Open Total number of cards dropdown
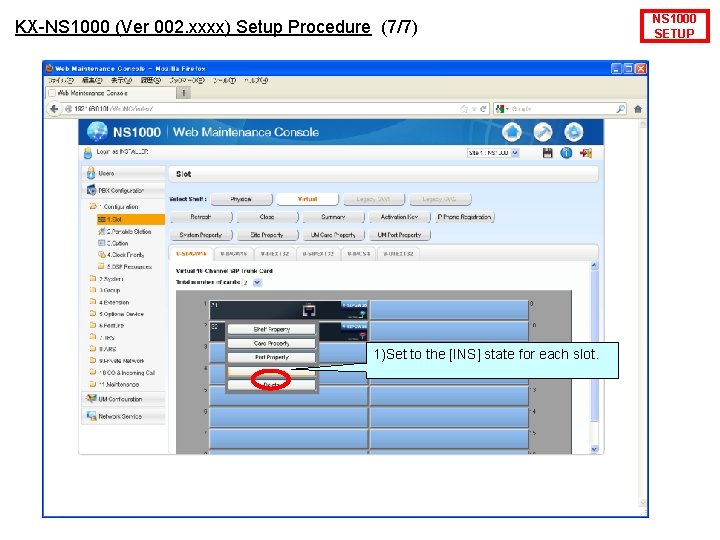Image resolution: width=720 pixels, height=540 pixels. pyautogui.click(x=257, y=282)
